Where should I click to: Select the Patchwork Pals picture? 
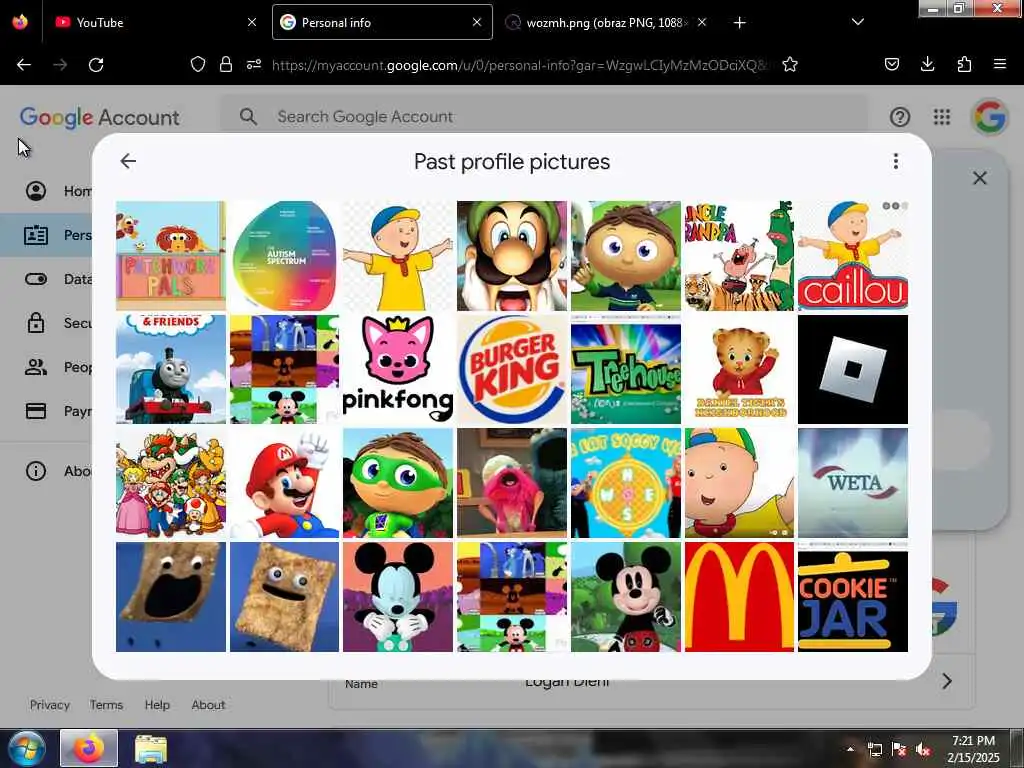click(x=170, y=255)
